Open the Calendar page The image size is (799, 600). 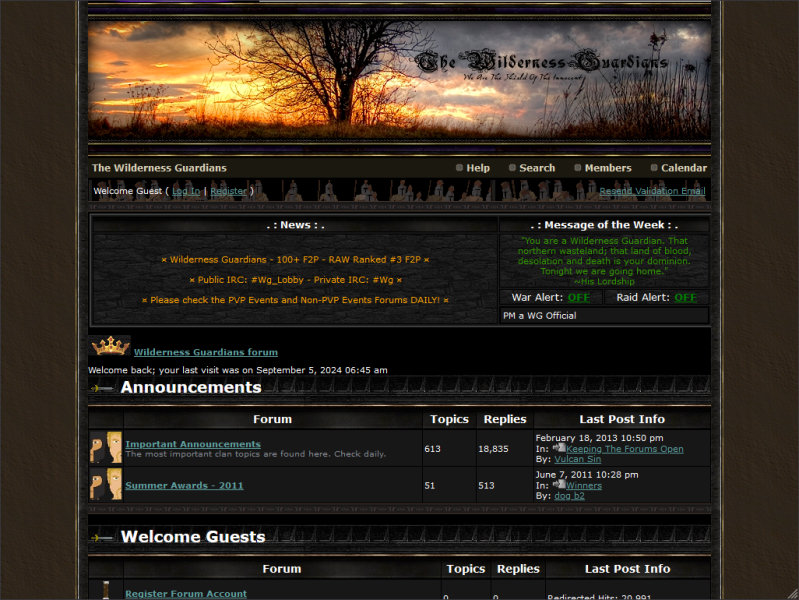click(x=683, y=168)
